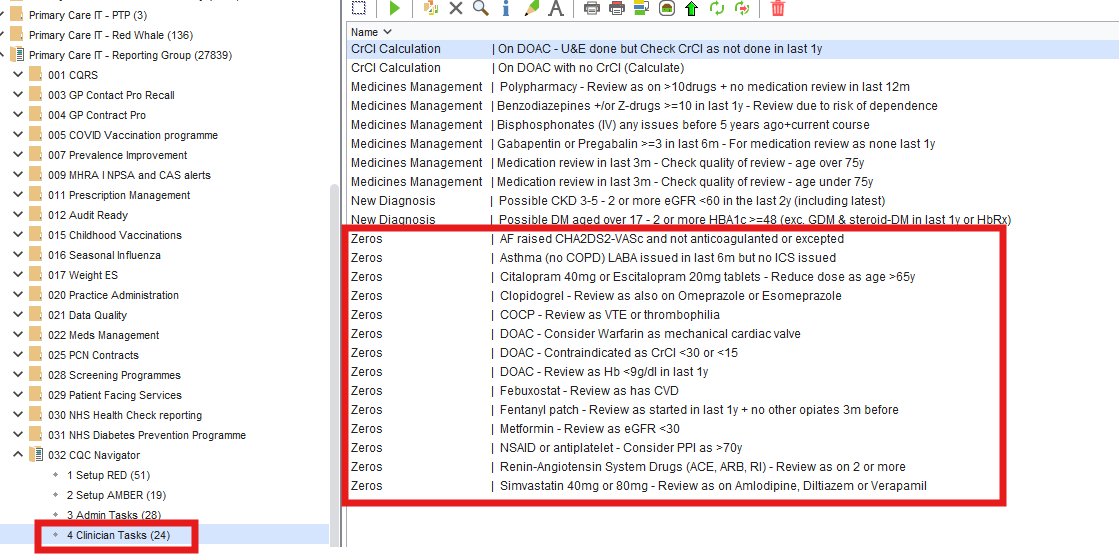Select 1 Setup RED tree item
Viewport: 1119px width, 555px height.
click(x=108, y=475)
